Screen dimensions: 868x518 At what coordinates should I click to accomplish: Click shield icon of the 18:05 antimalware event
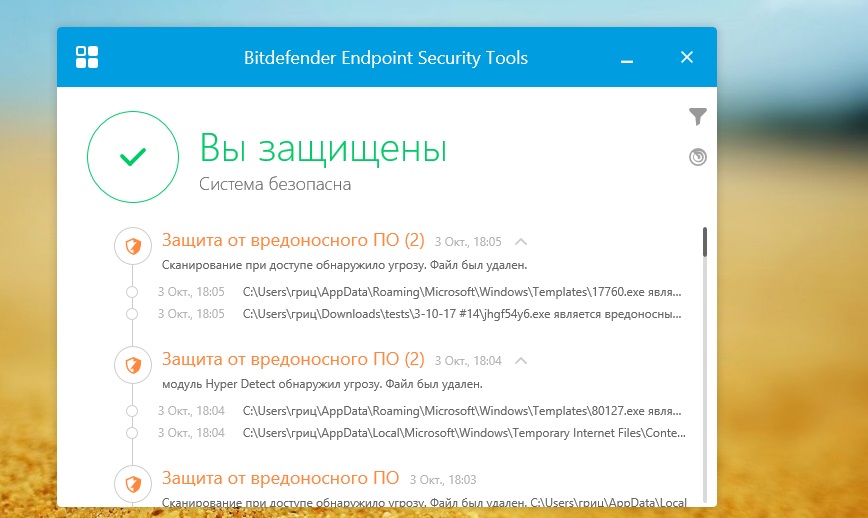(x=133, y=244)
